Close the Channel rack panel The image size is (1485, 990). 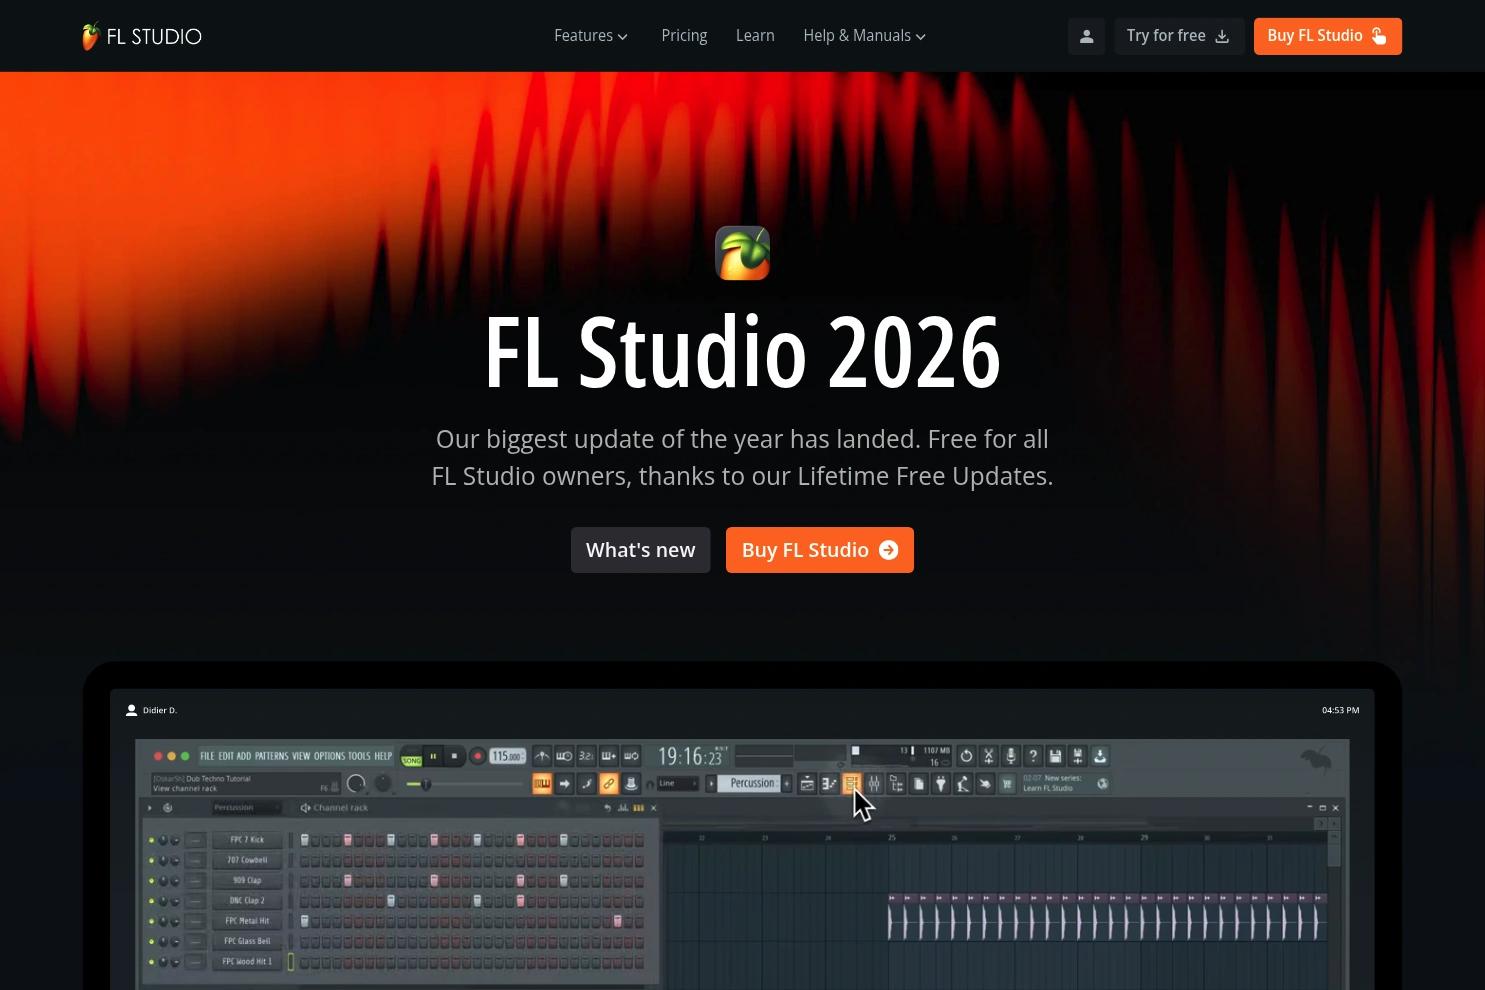pyautogui.click(x=654, y=808)
